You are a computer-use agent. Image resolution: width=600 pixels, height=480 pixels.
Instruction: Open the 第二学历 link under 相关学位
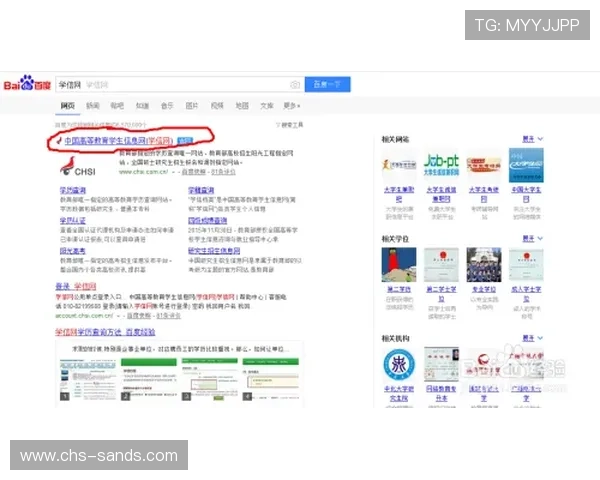pos(399,289)
